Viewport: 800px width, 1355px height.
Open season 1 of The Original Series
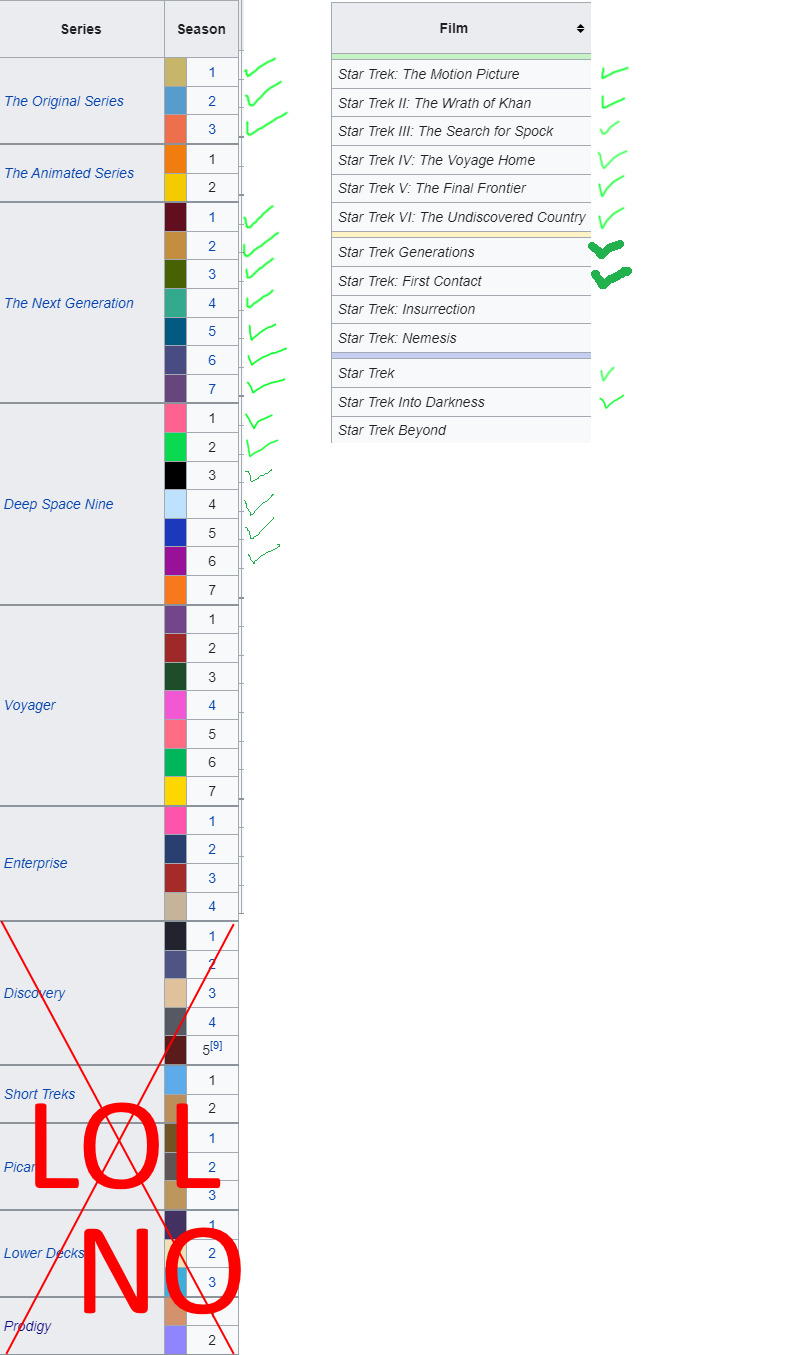(x=212, y=72)
